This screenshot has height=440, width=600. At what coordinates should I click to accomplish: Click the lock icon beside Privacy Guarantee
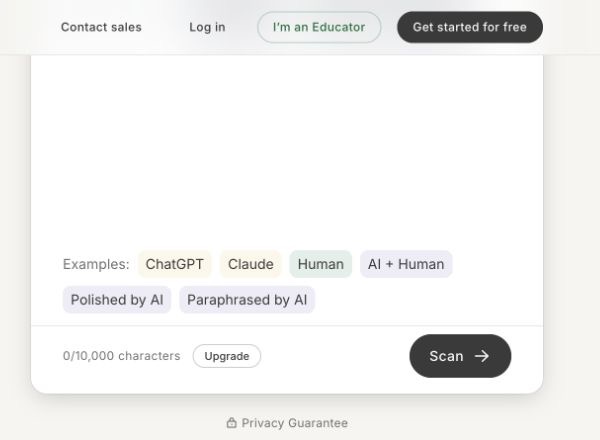pyautogui.click(x=232, y=423)
